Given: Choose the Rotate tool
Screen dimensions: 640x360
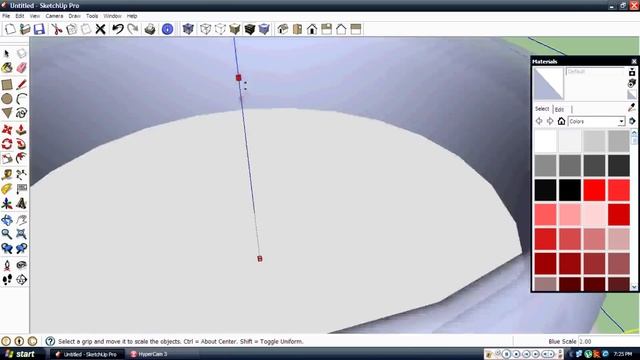Looking at the screenshot, I should 7,144.
